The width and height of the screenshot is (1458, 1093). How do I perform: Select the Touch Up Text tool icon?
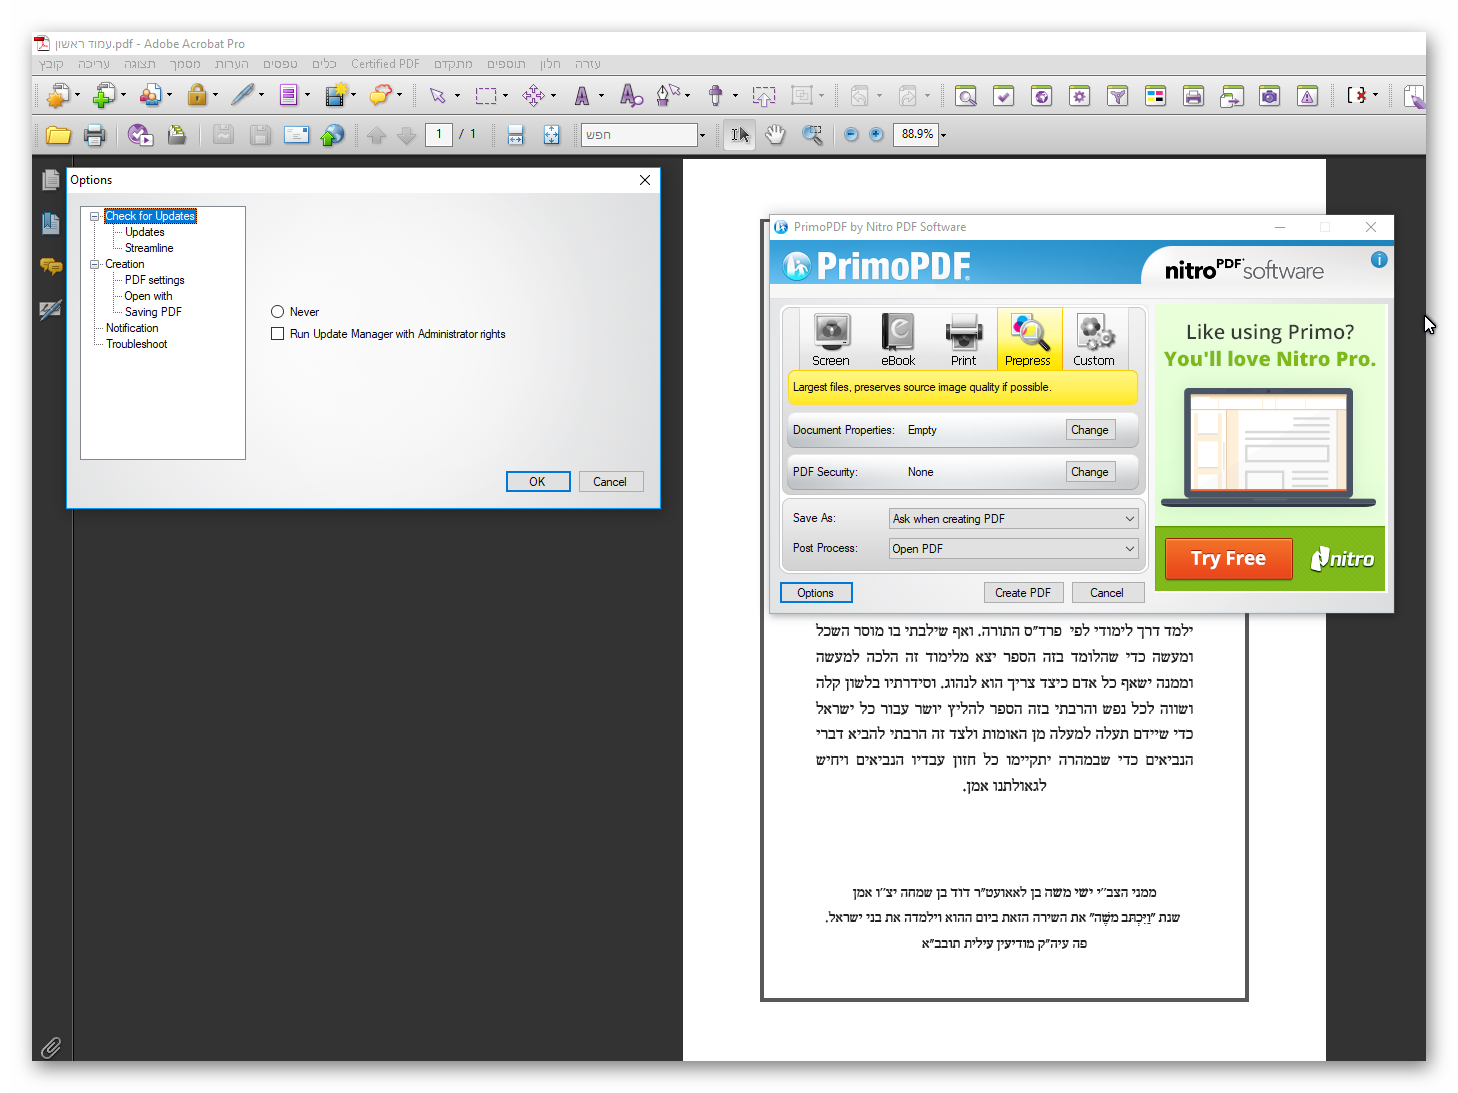(582, 96)
